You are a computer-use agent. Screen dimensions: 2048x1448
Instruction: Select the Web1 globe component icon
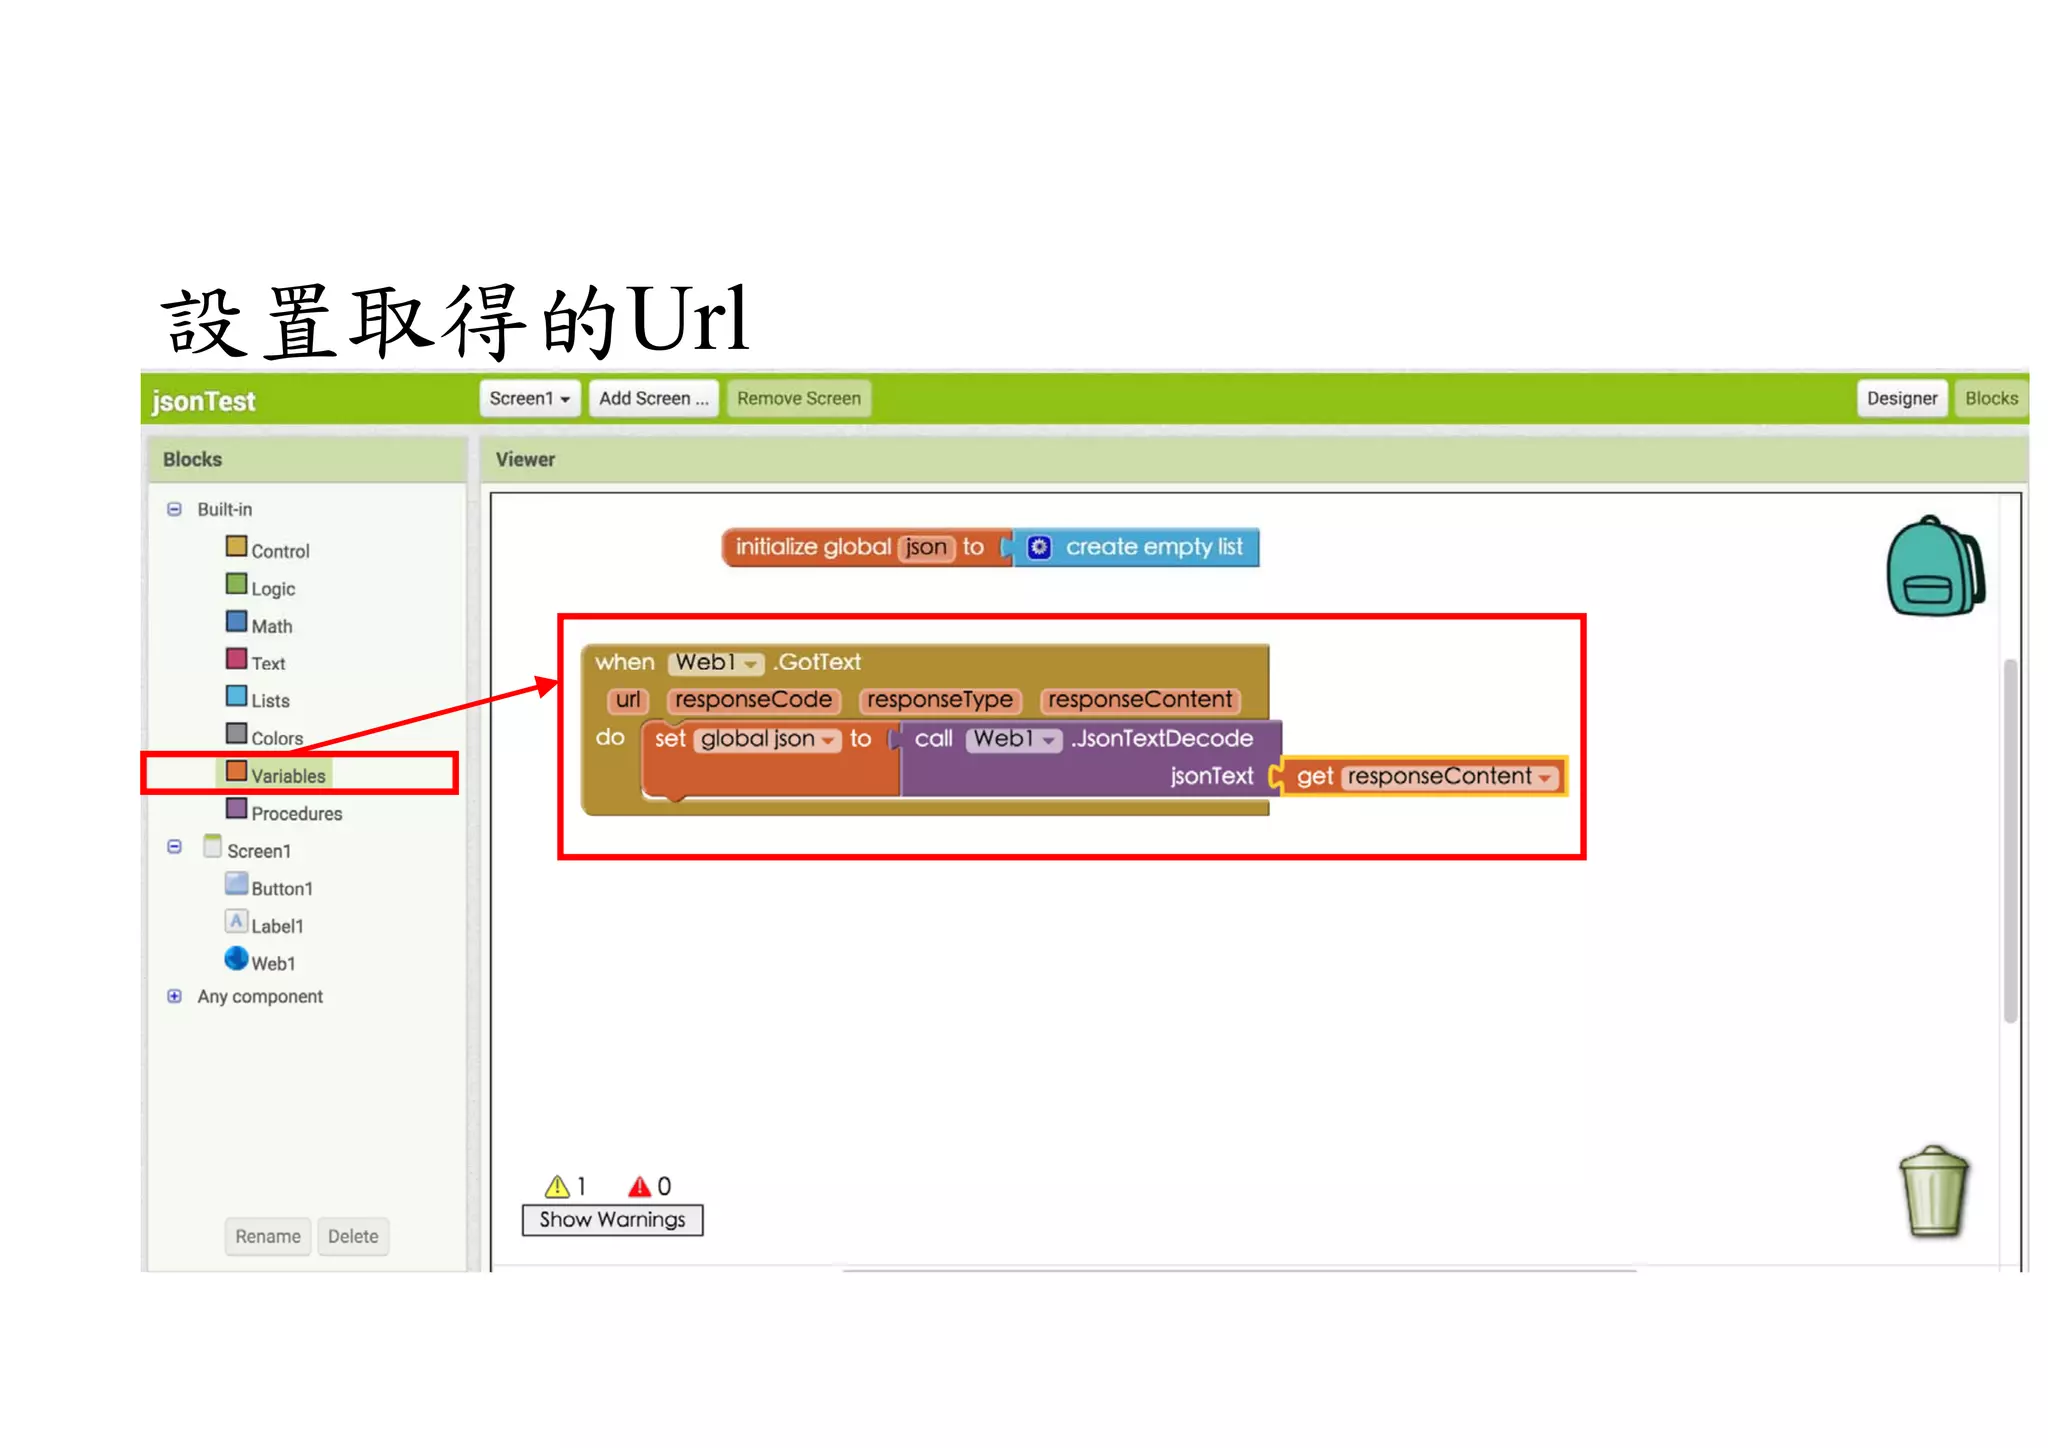pos(236,959)
